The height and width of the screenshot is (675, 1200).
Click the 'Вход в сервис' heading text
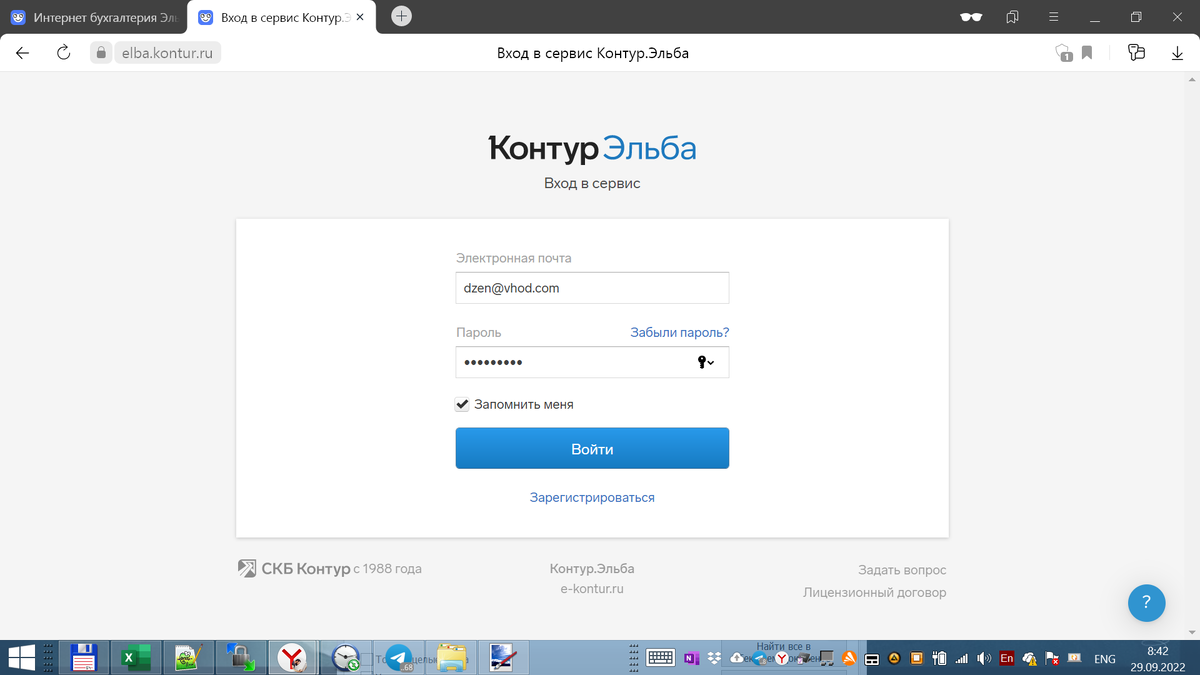(x=592, y=184)
